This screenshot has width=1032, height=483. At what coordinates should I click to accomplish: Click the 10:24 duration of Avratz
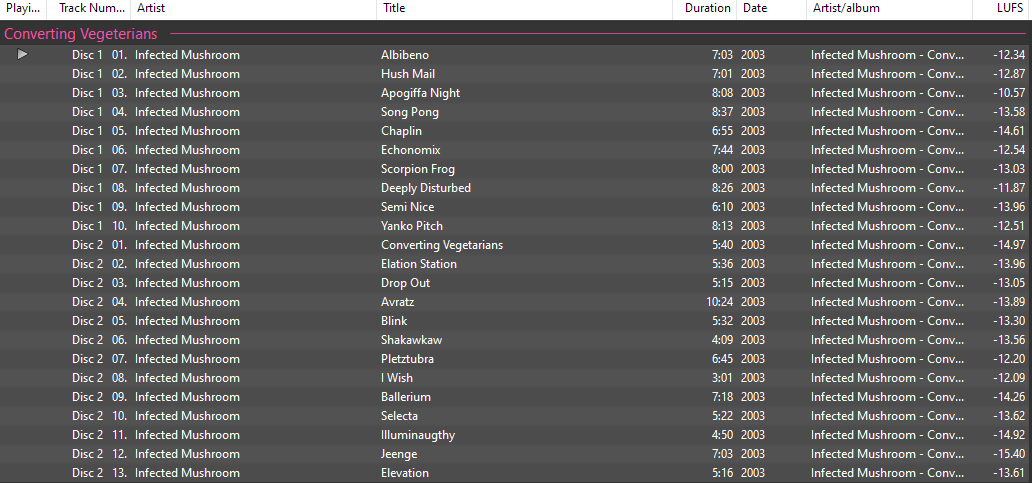(718, 302)
